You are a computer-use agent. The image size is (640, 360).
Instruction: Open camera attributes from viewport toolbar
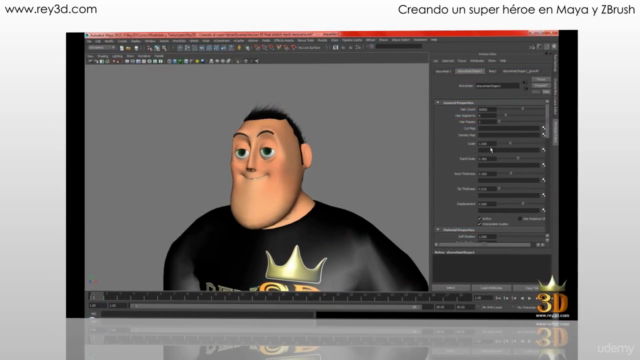(96, 61)
